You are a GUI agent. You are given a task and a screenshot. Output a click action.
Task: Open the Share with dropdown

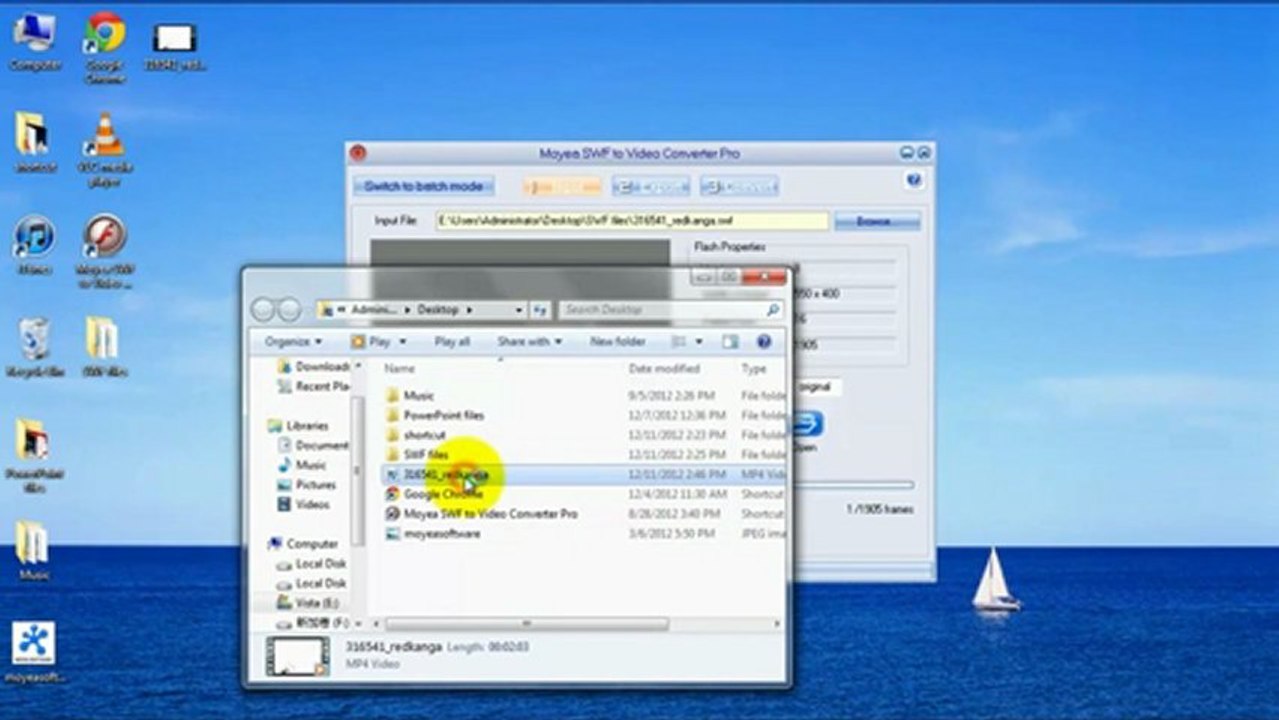point(529,342)
